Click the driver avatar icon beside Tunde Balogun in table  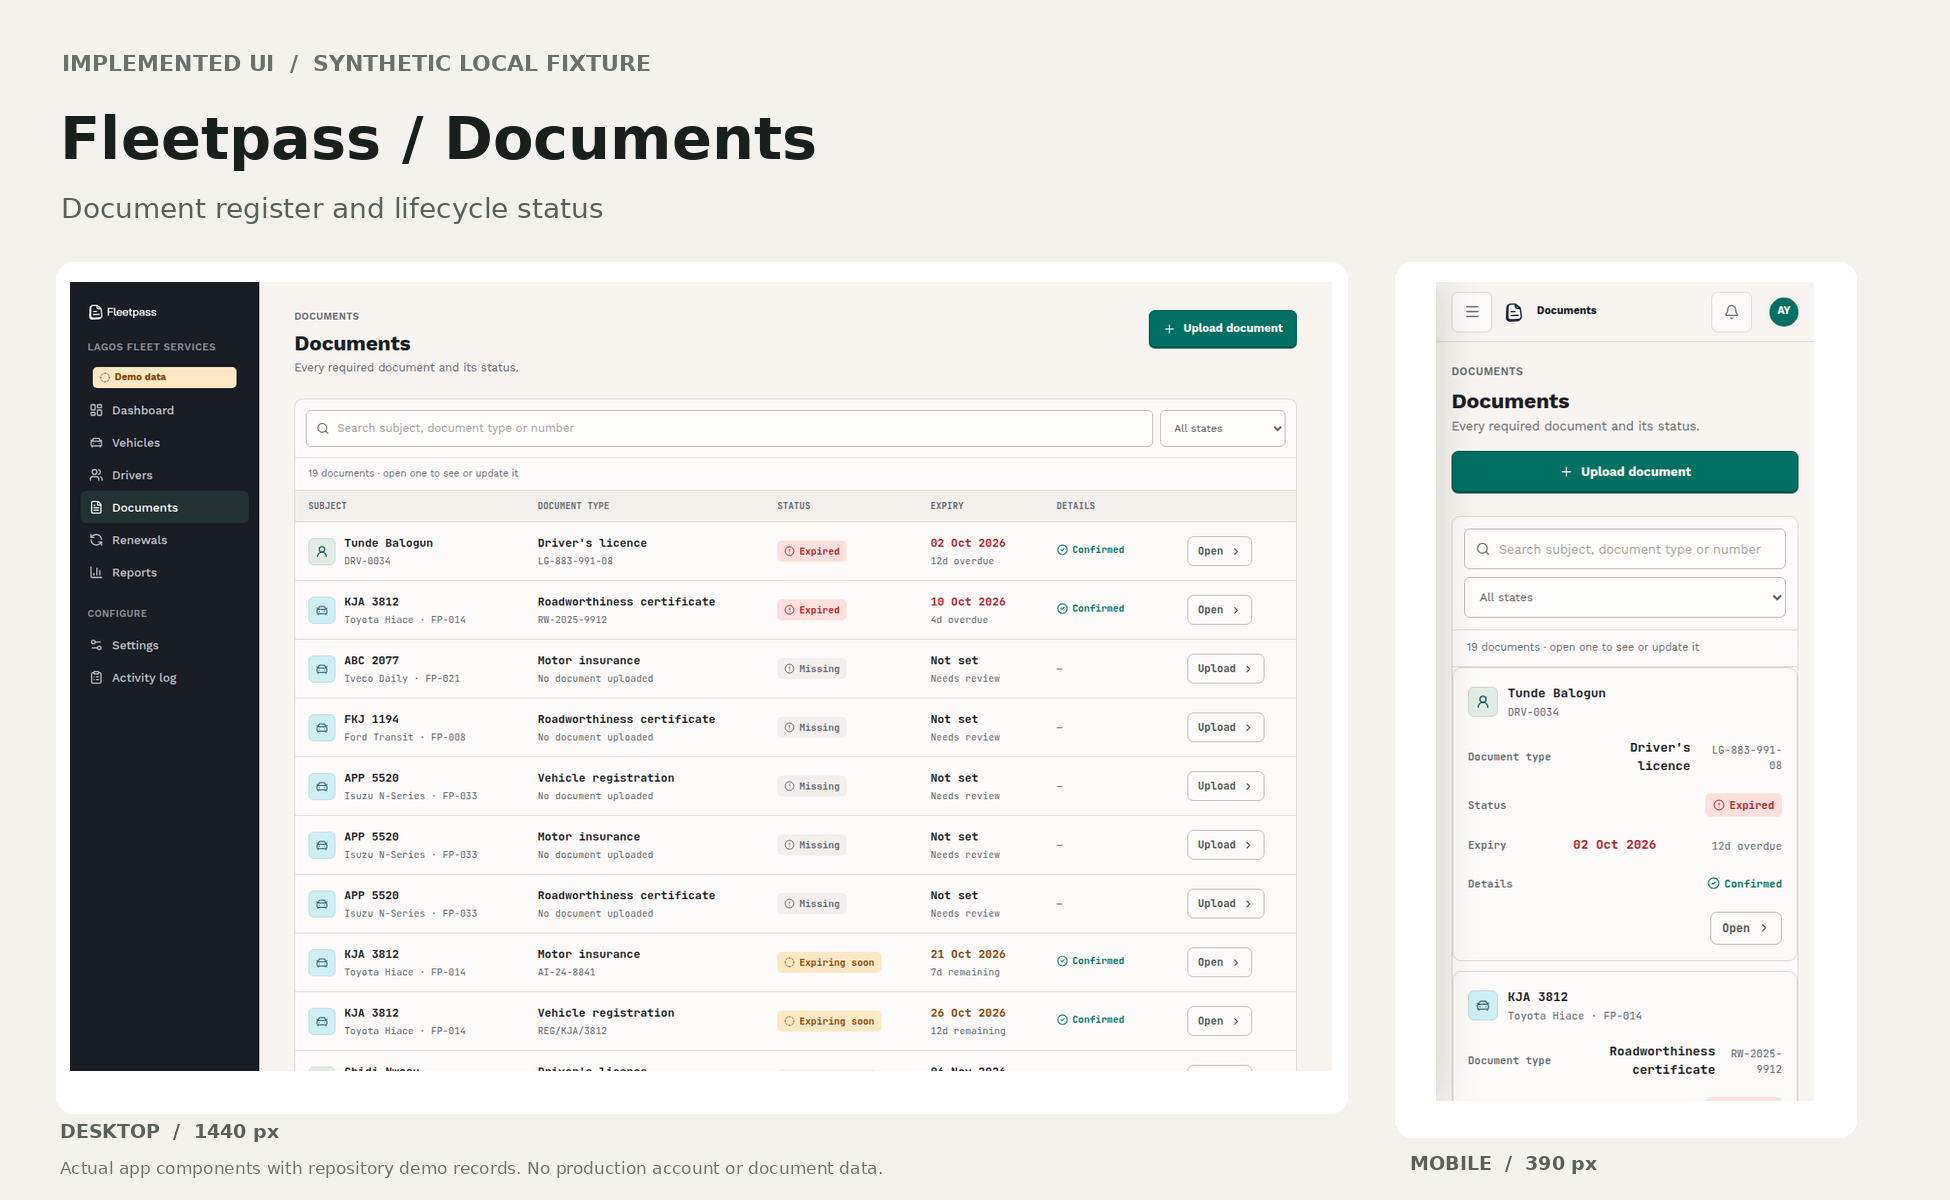pyautogui.click(x=322, y=551)
